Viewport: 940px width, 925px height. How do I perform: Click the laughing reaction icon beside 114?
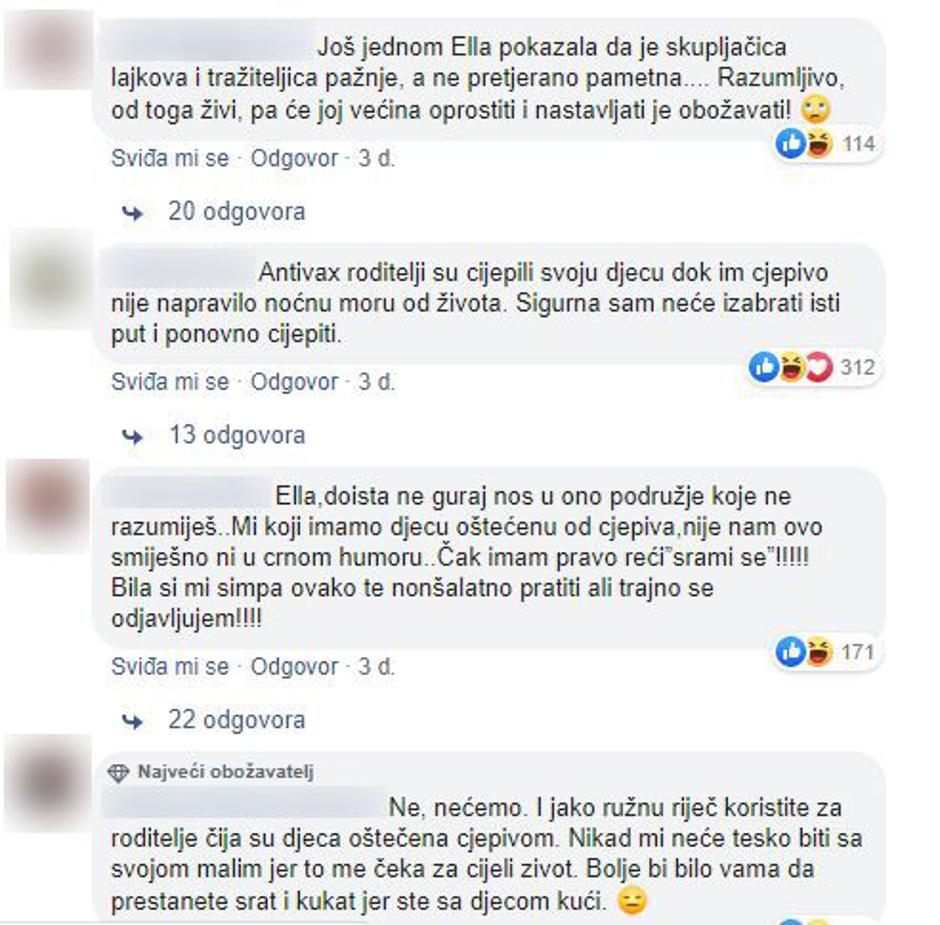tap(818, 144)
